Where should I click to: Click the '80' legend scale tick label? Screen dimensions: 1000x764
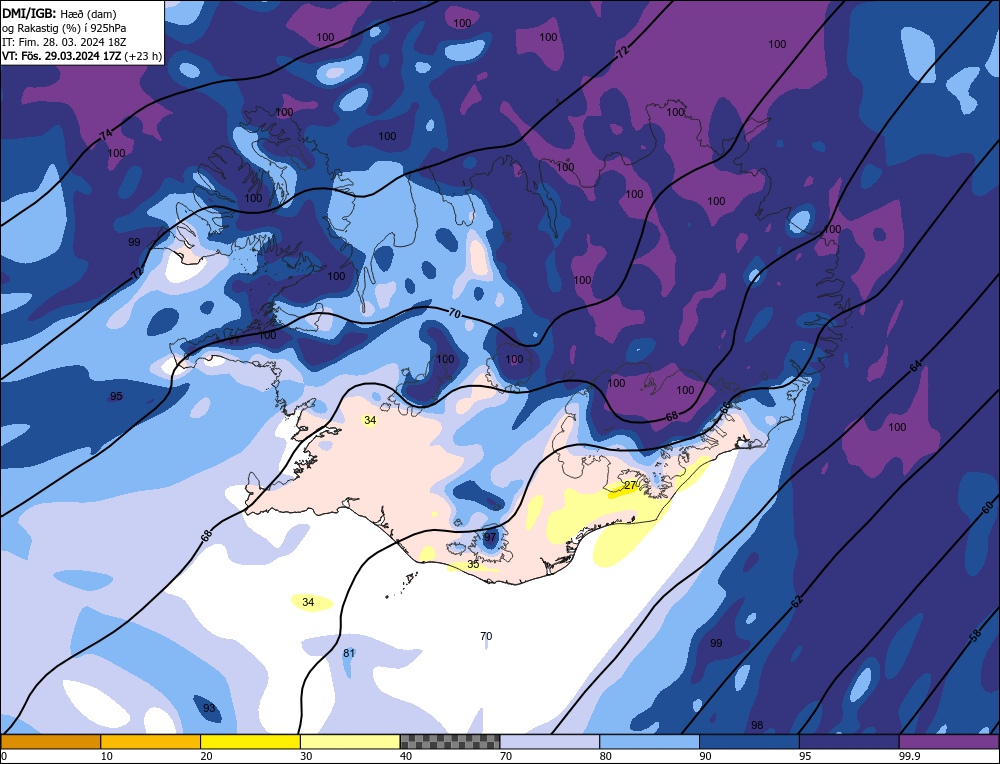(606, 756)
